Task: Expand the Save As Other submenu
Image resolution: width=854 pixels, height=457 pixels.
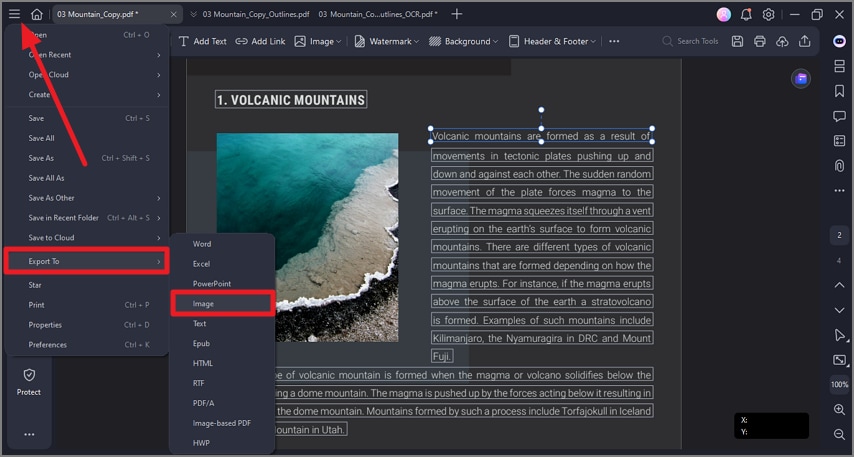Action: click(87, 198)
